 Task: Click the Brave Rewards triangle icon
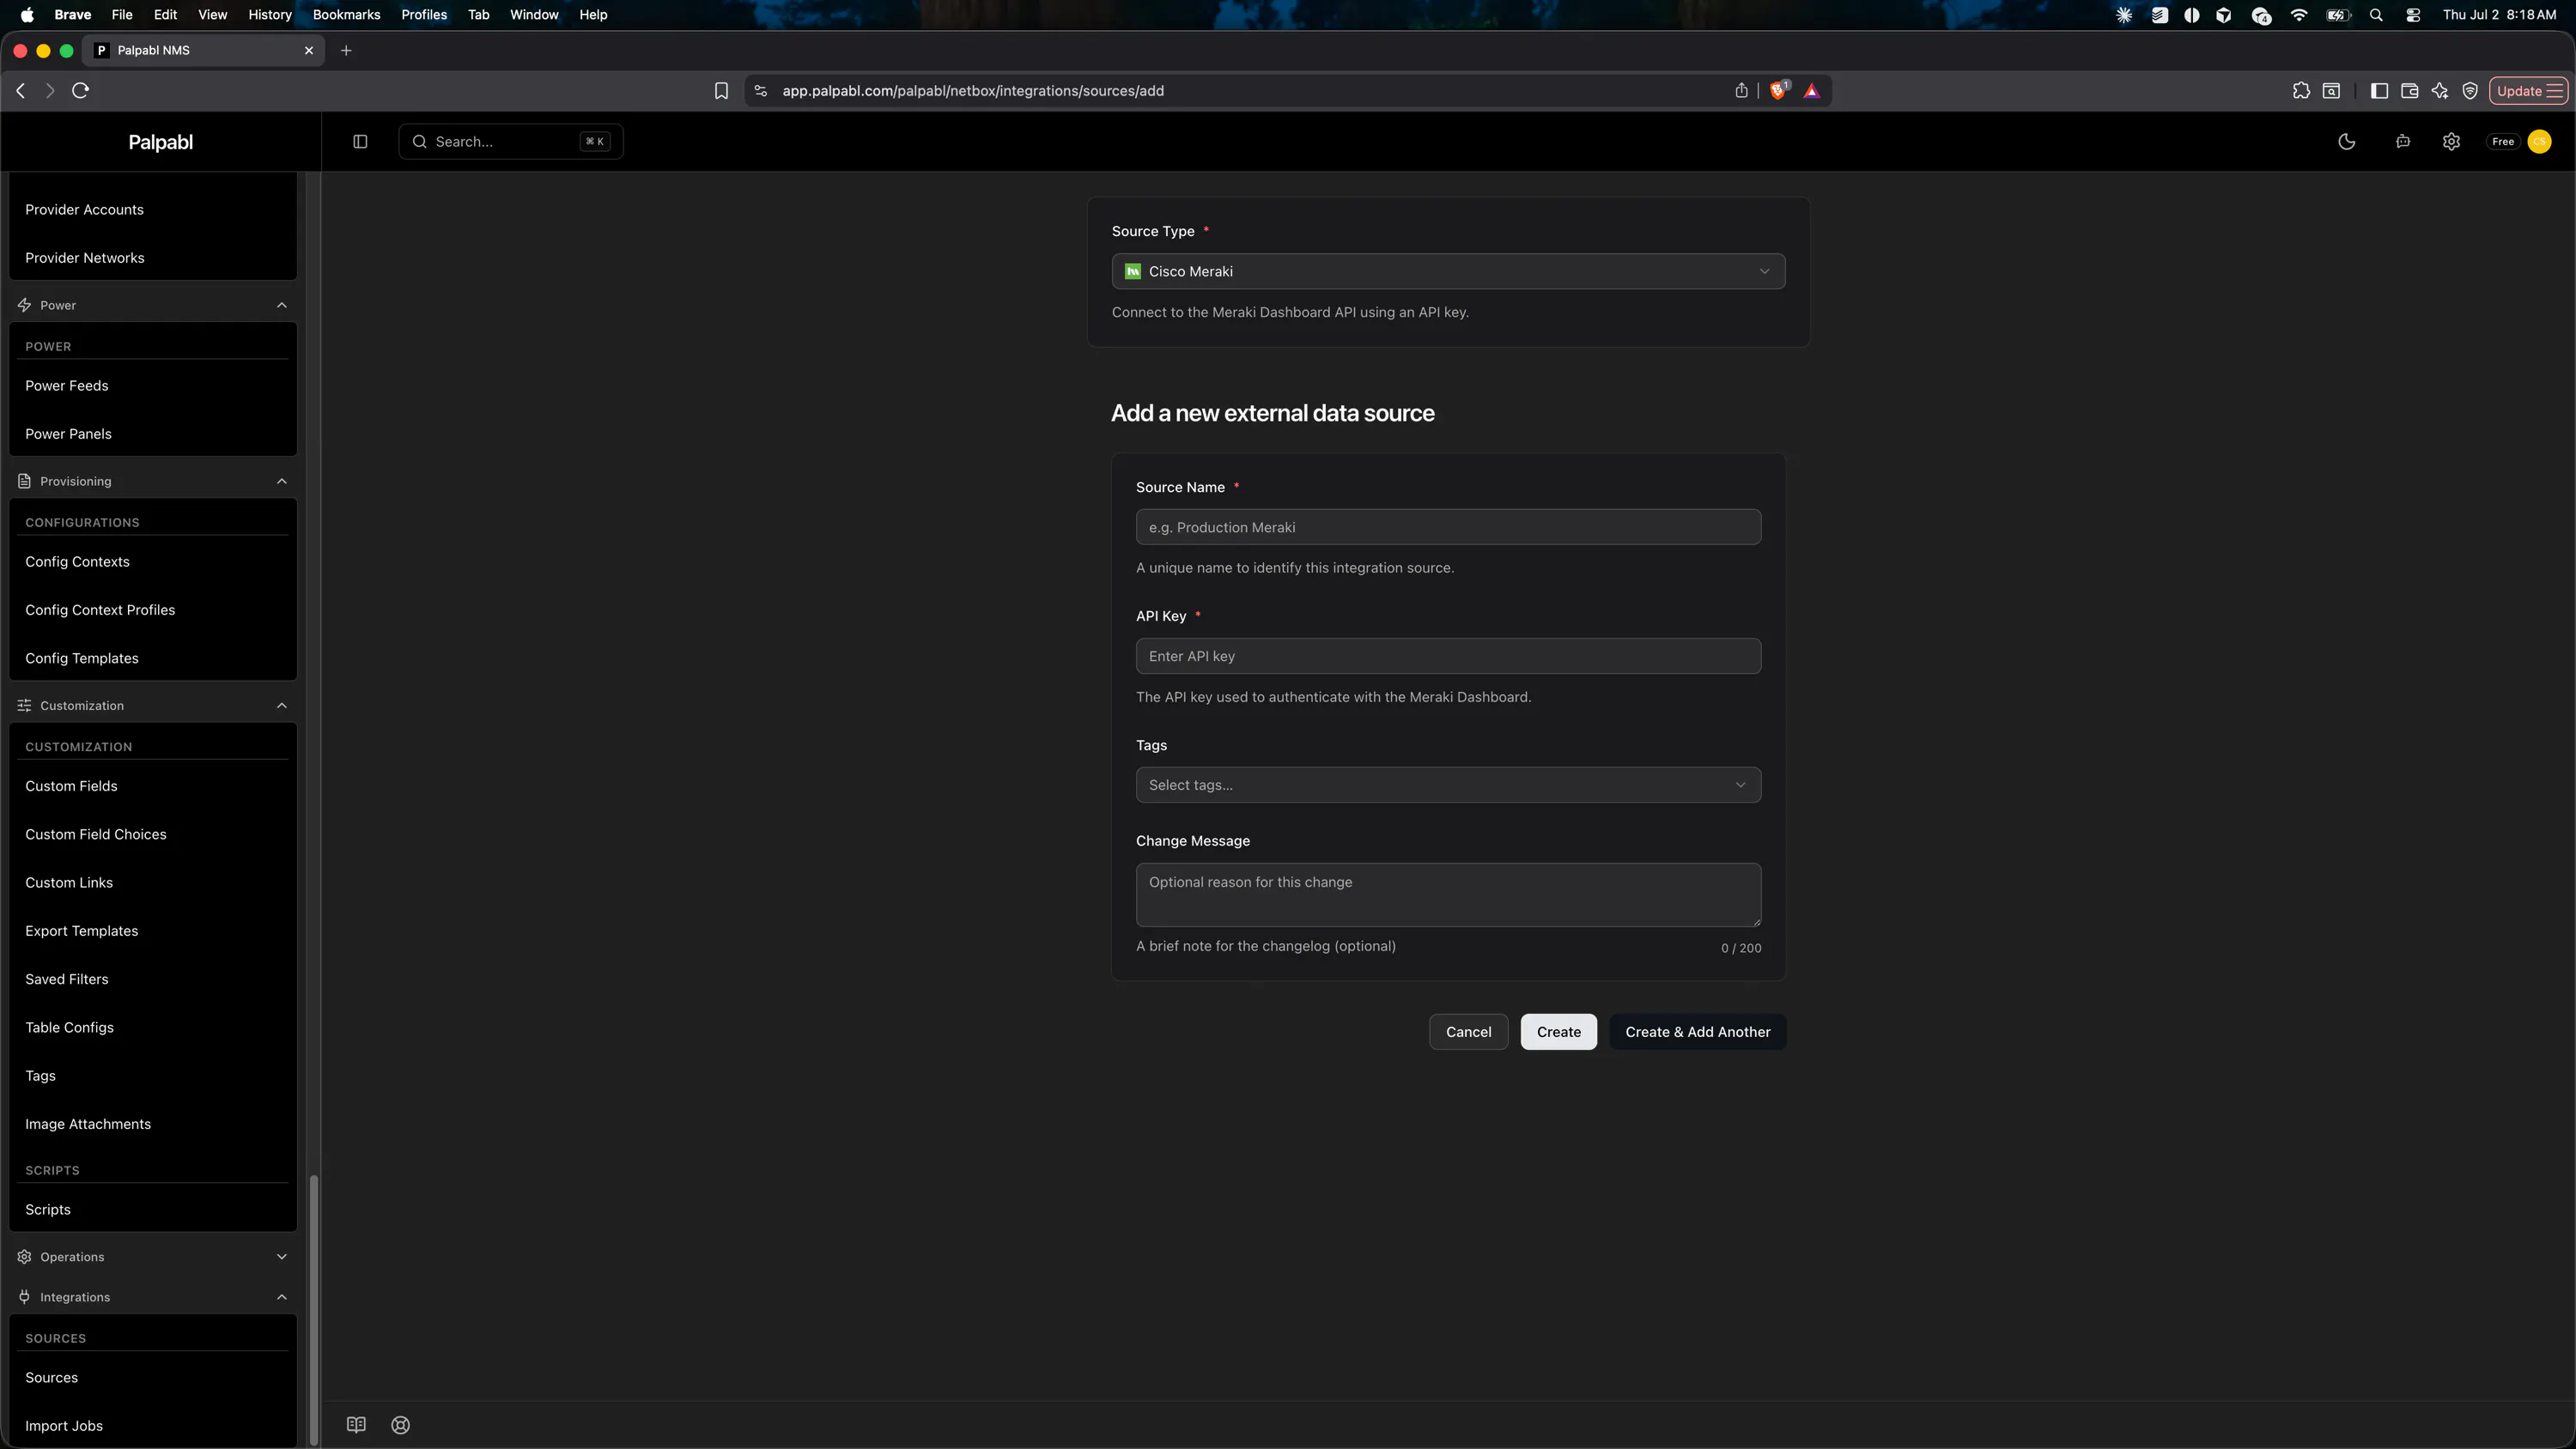click(x=1811, y=91)
